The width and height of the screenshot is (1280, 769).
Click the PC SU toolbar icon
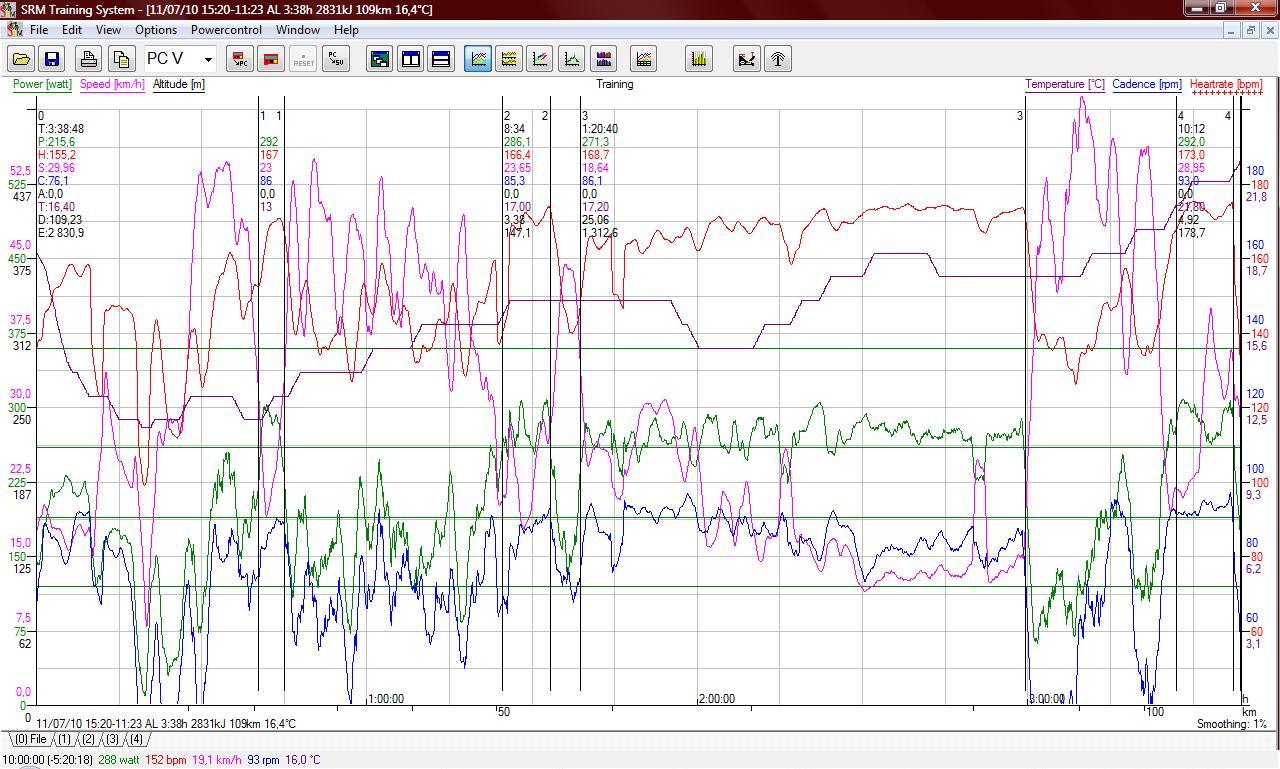pyautogui.click(x=336, y=59)
